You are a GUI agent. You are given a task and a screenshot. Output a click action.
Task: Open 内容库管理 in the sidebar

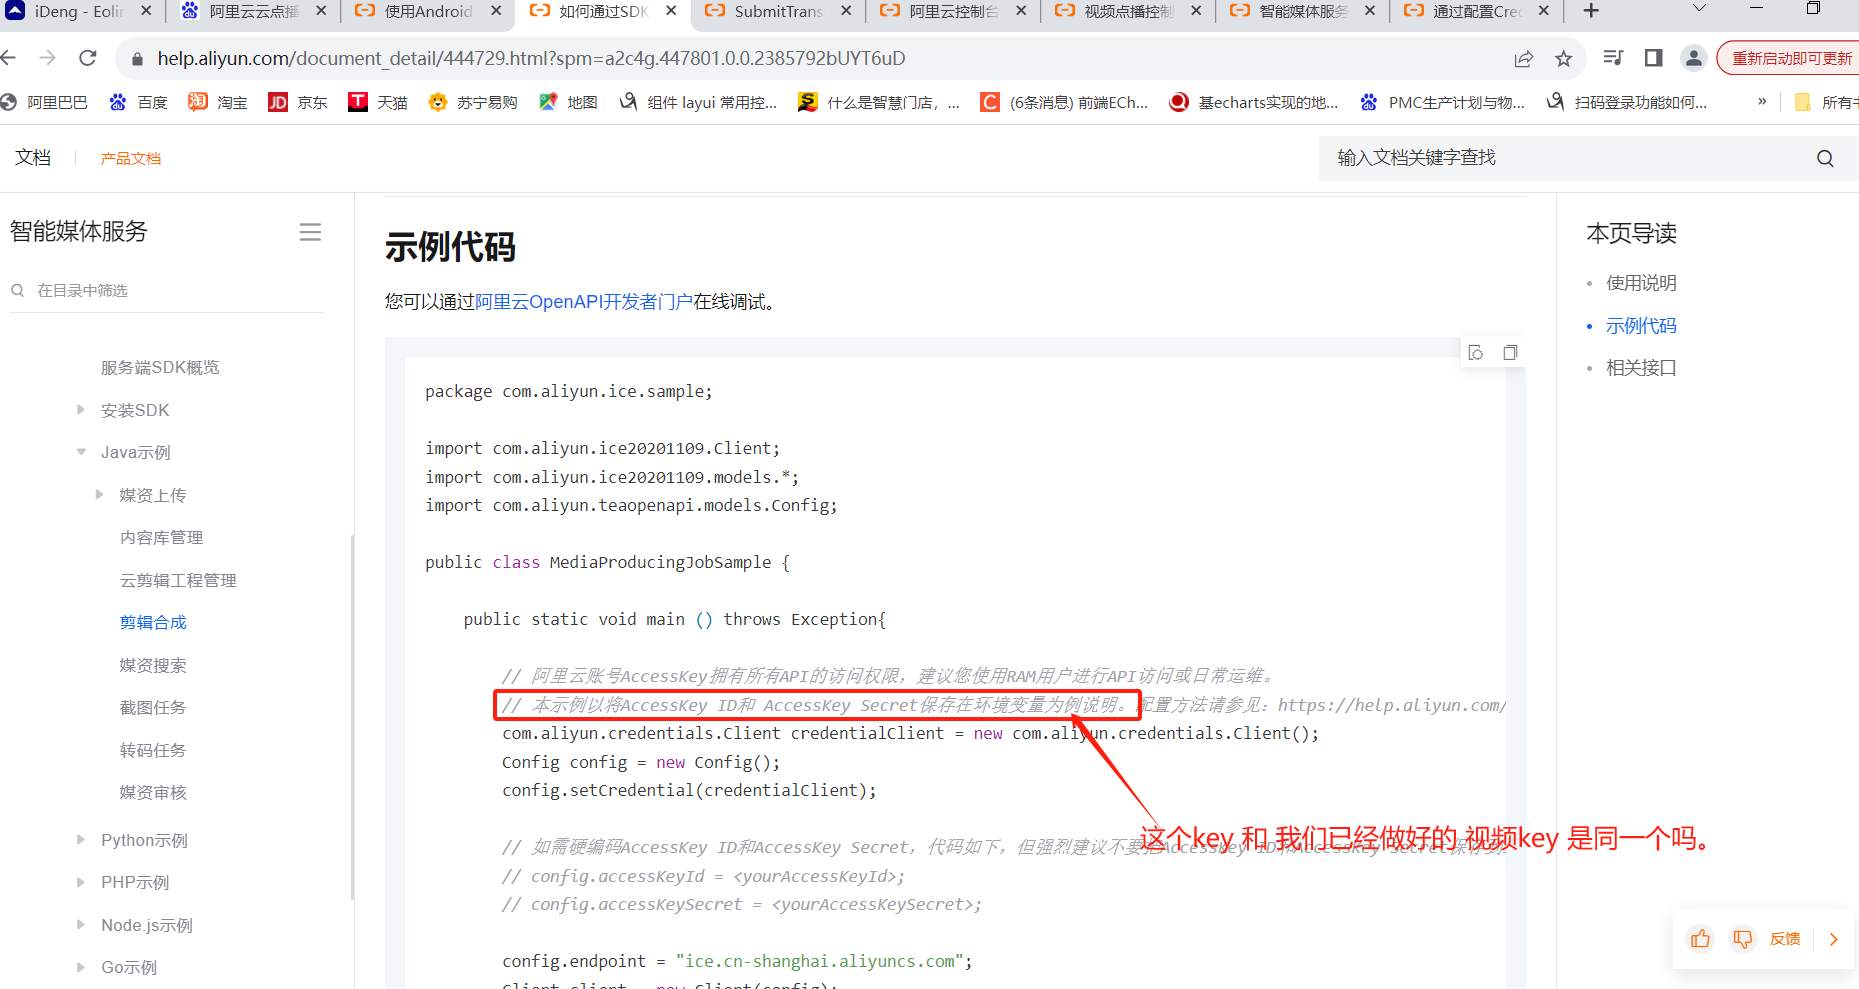[x=161, y=538]
